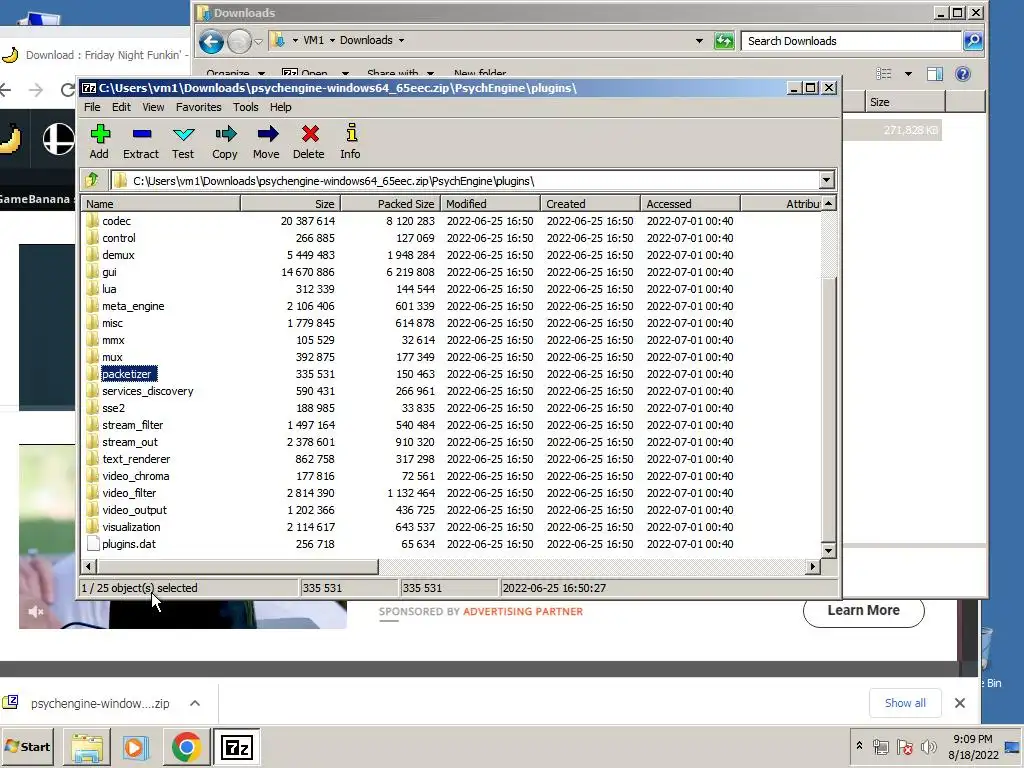Screen dimensions: 1024x768
Task: Expand the VM1 breadcrumb arrow
Action: 332,40
